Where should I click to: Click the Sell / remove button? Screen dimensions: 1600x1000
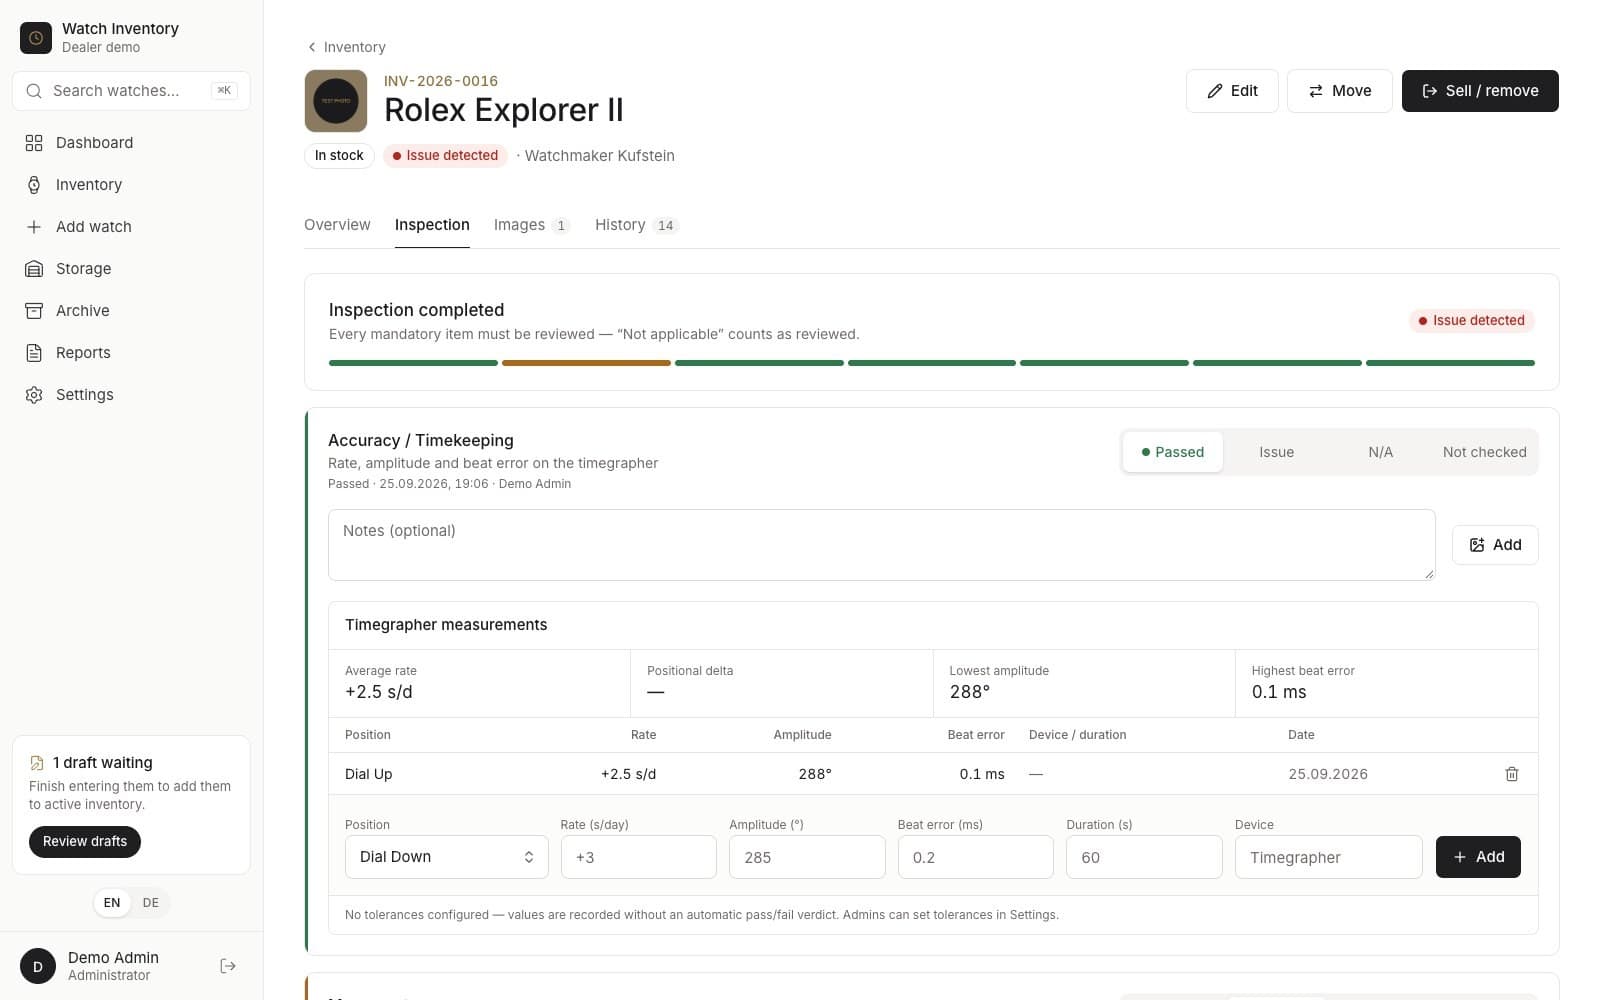(x=1480, y=91)
